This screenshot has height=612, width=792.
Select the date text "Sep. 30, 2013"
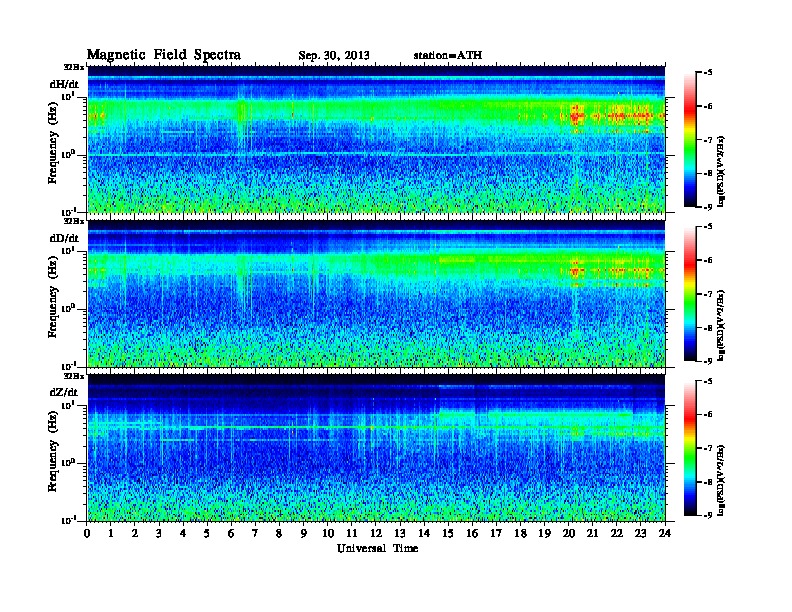click(333, 56)
